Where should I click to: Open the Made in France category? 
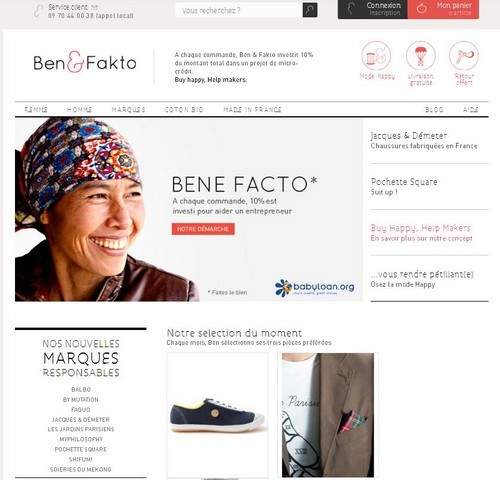(x=252, y=110)
